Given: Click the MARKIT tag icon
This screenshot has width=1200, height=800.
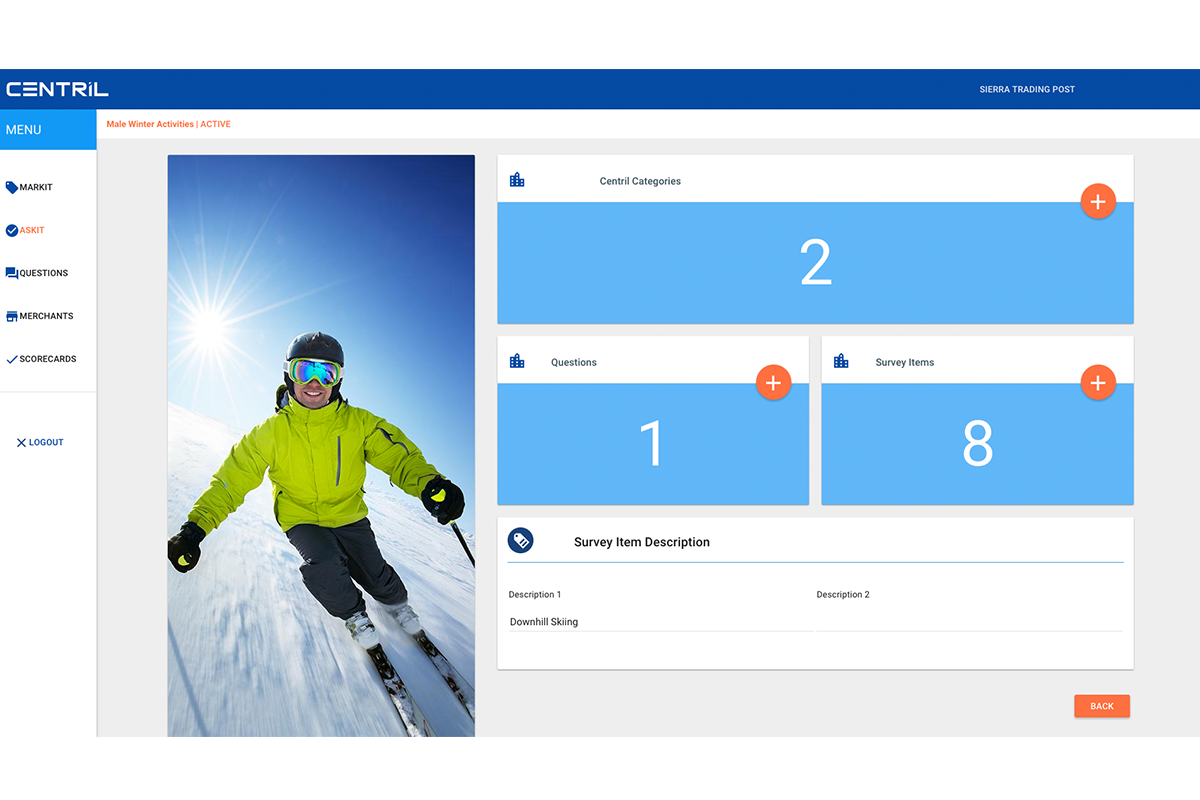Looking at the screenshot, I should pos(12,187).
